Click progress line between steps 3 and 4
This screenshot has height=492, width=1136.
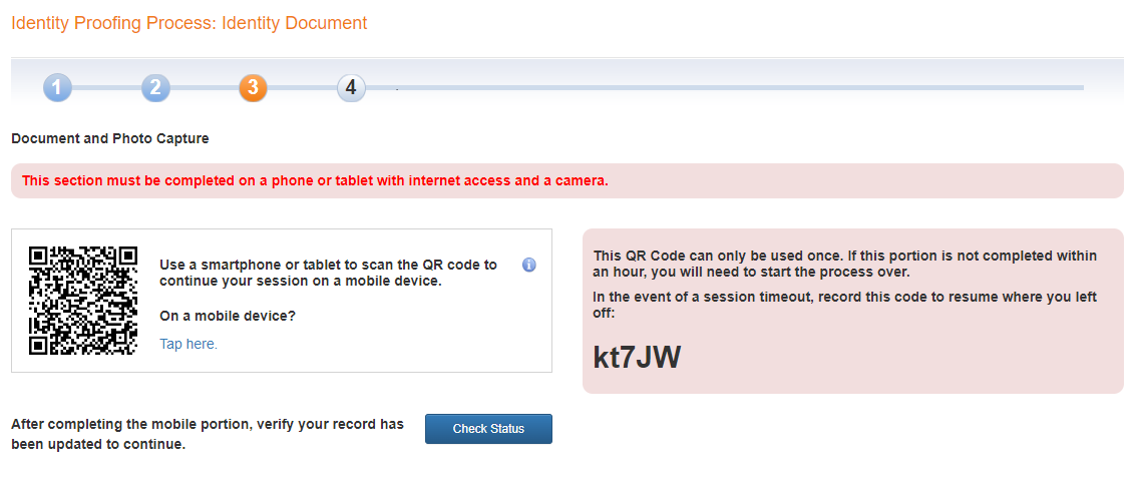coord(302,88)
